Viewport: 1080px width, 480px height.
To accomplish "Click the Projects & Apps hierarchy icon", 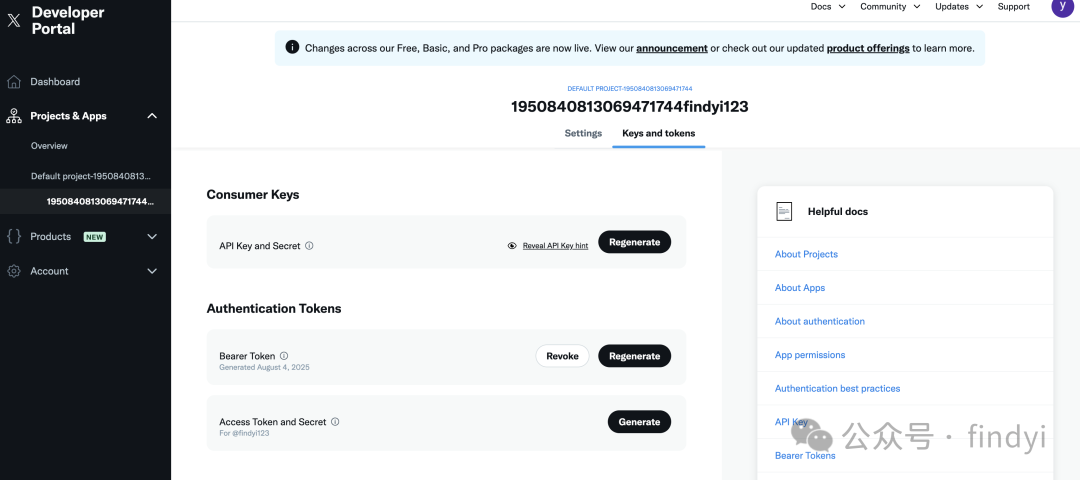I will pos(14,116).
